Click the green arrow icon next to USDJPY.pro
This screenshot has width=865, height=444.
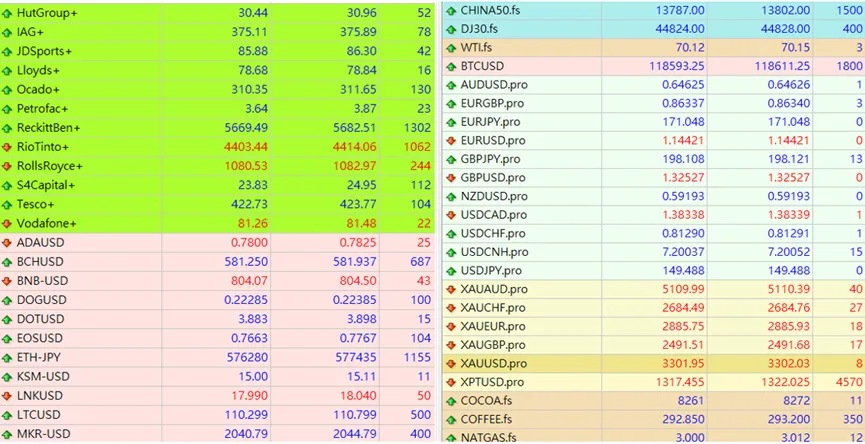451,271
